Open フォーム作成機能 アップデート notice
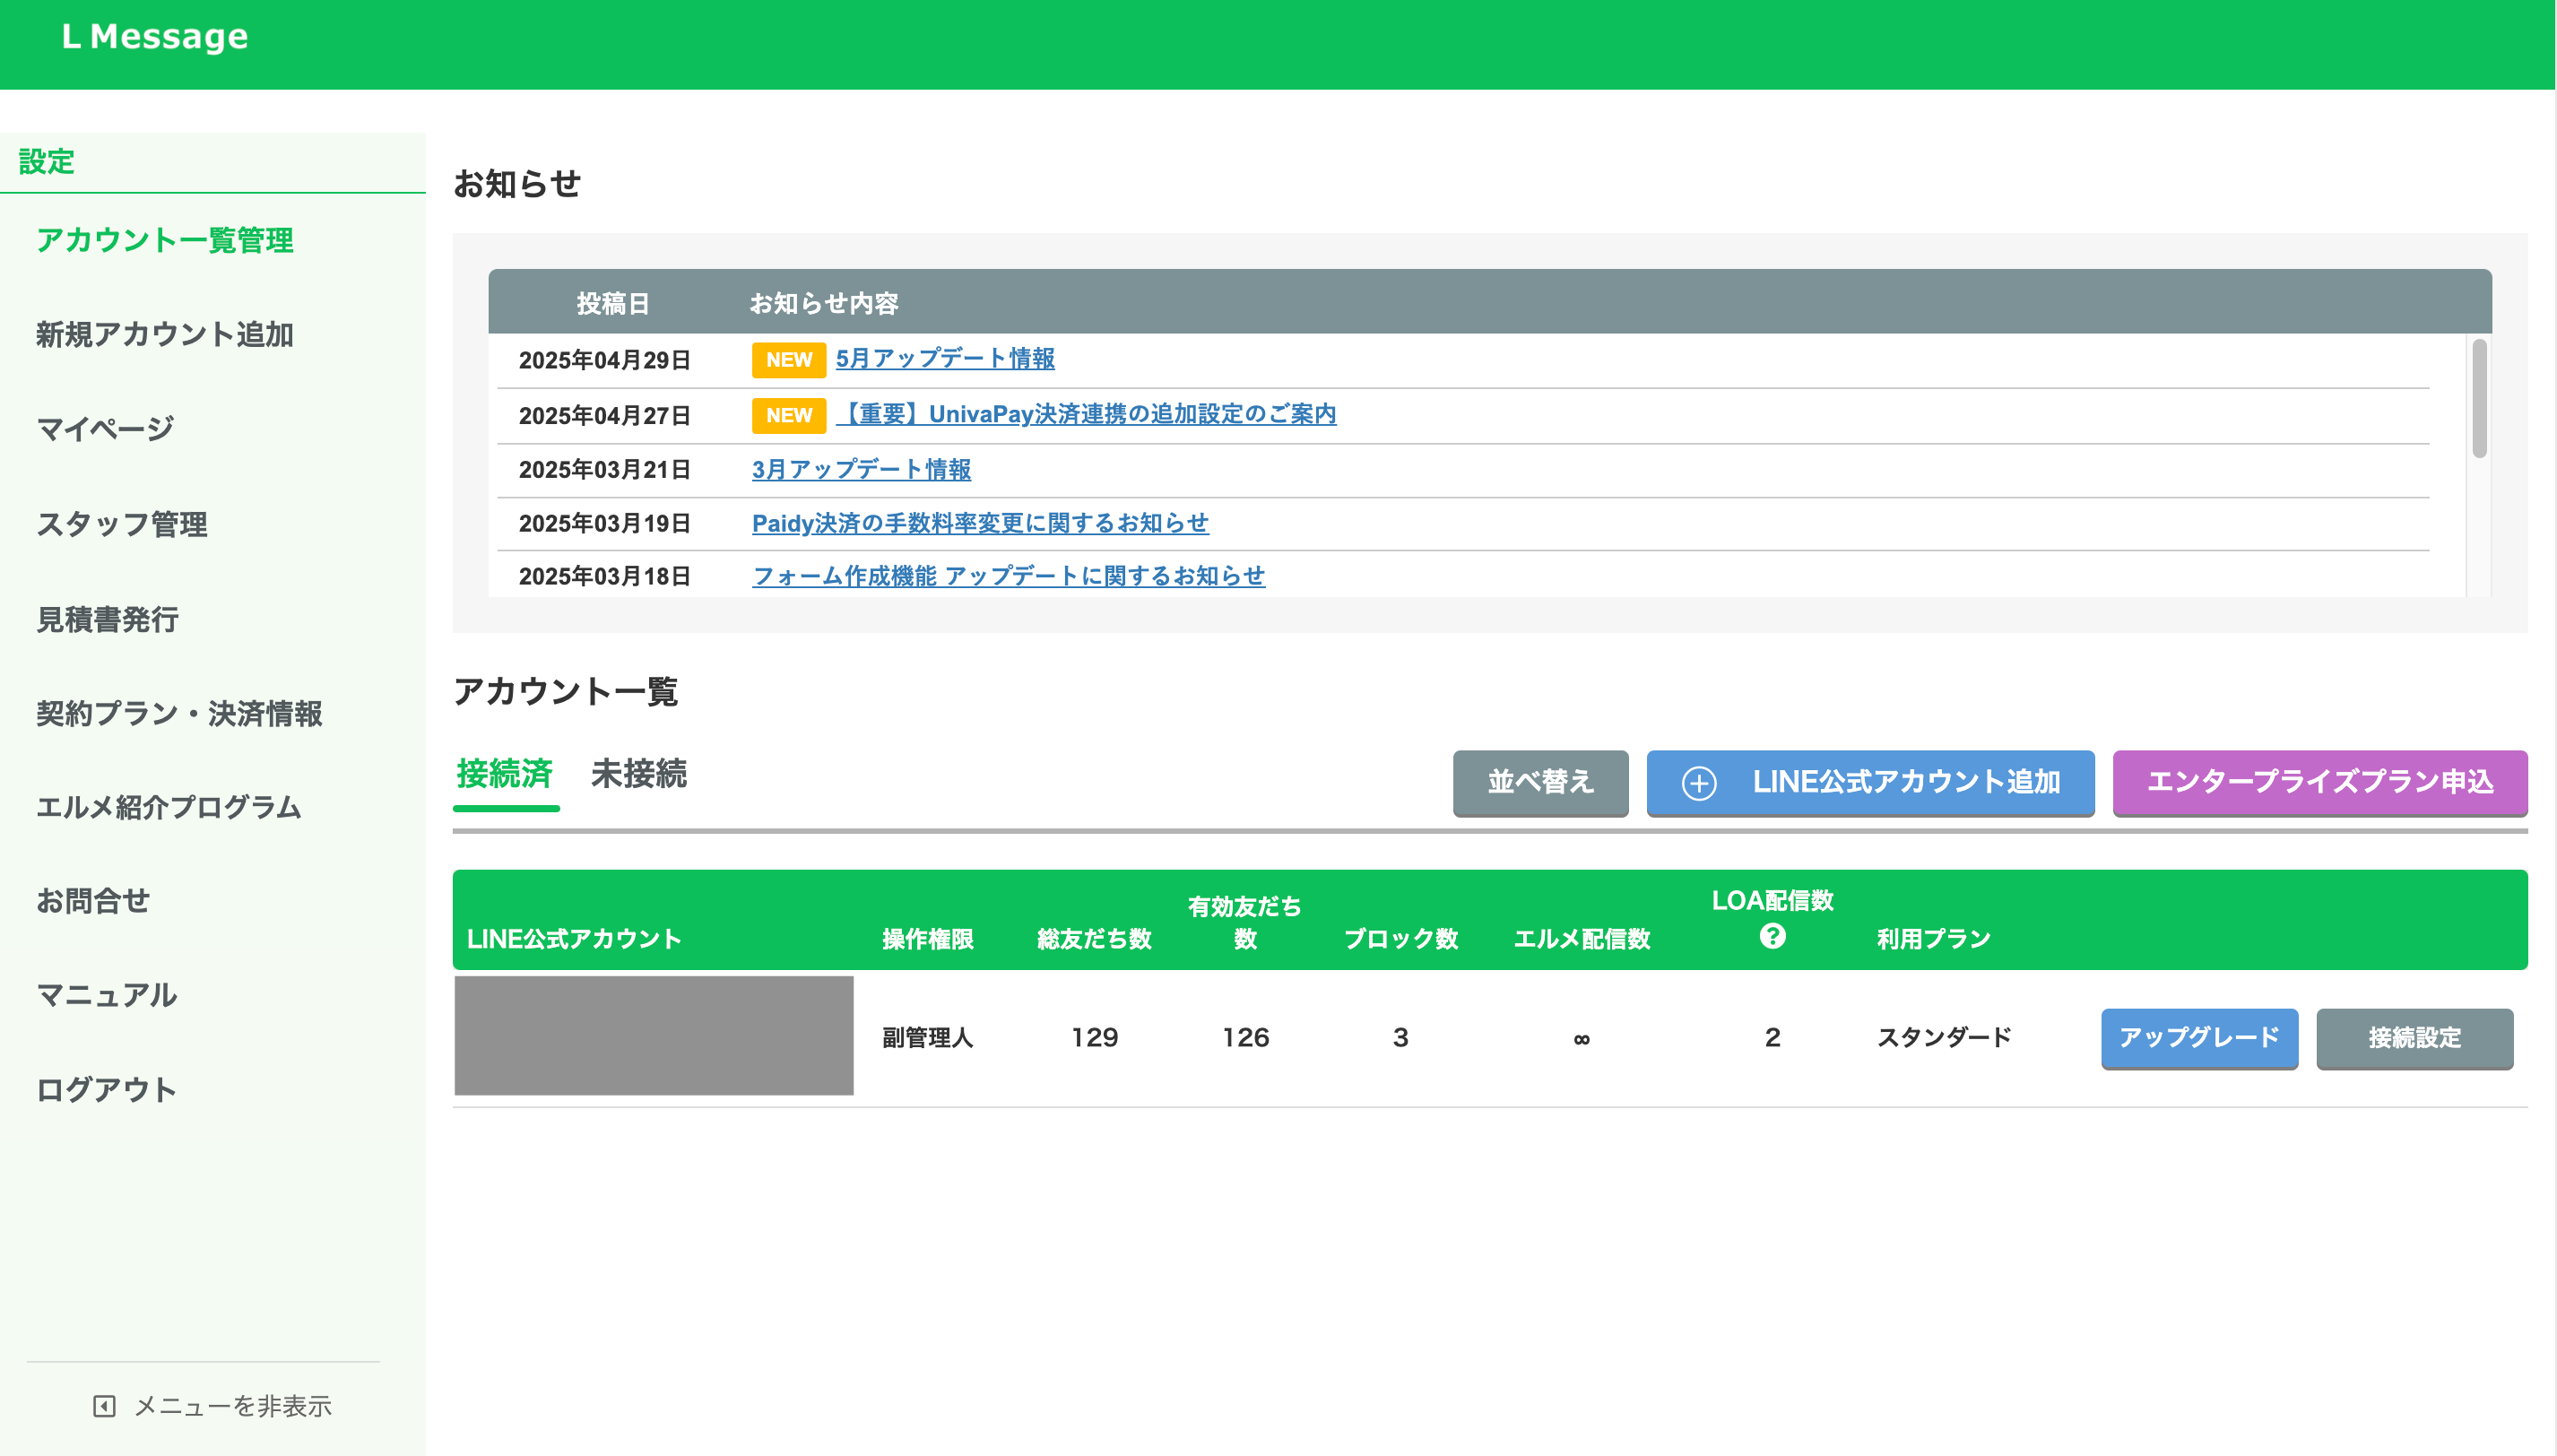This screenshot has width=2557, height=1456. pyautogui.click(x=1008, y=576)
